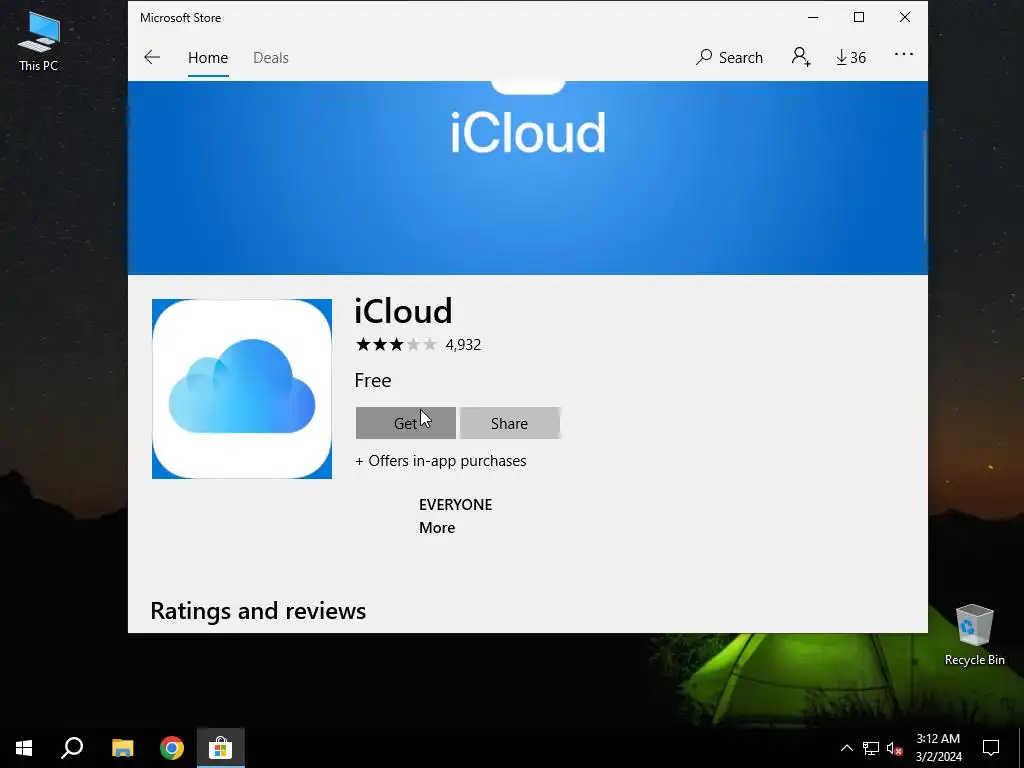Click the Ratings and reviews heading
The height and width of the screenshot is (768, 1024).
pos(258,611)
